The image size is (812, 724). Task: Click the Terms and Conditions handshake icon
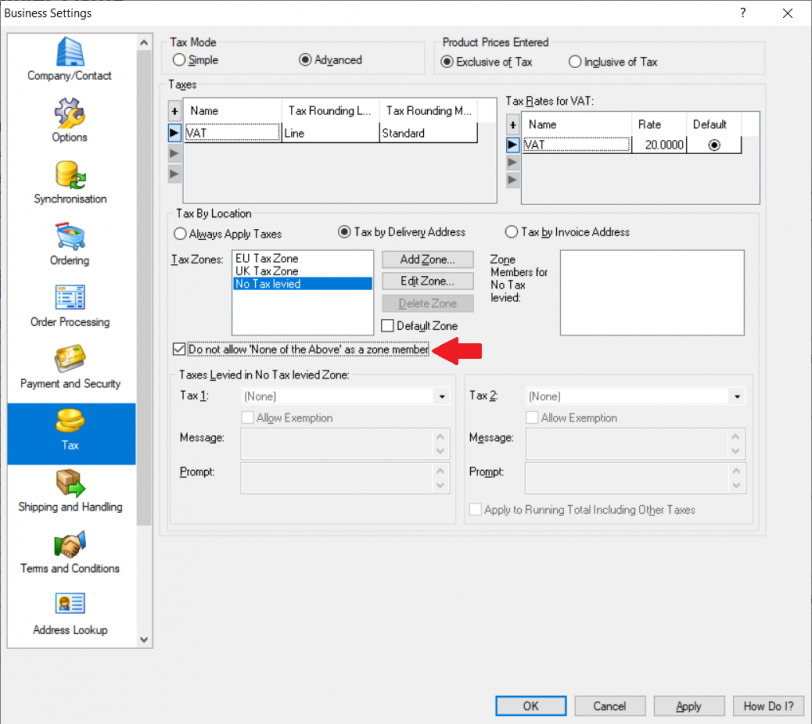point(70,544)
